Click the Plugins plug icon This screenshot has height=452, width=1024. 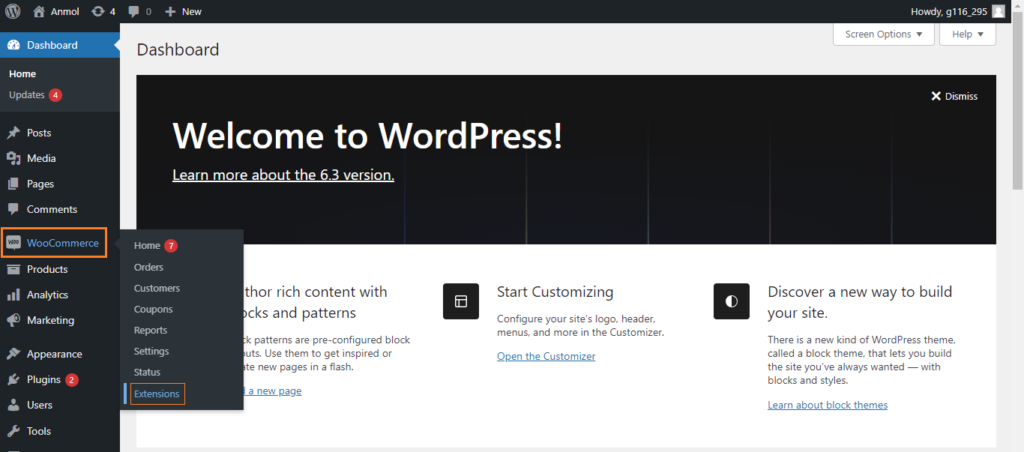click(x=13, y=379)
